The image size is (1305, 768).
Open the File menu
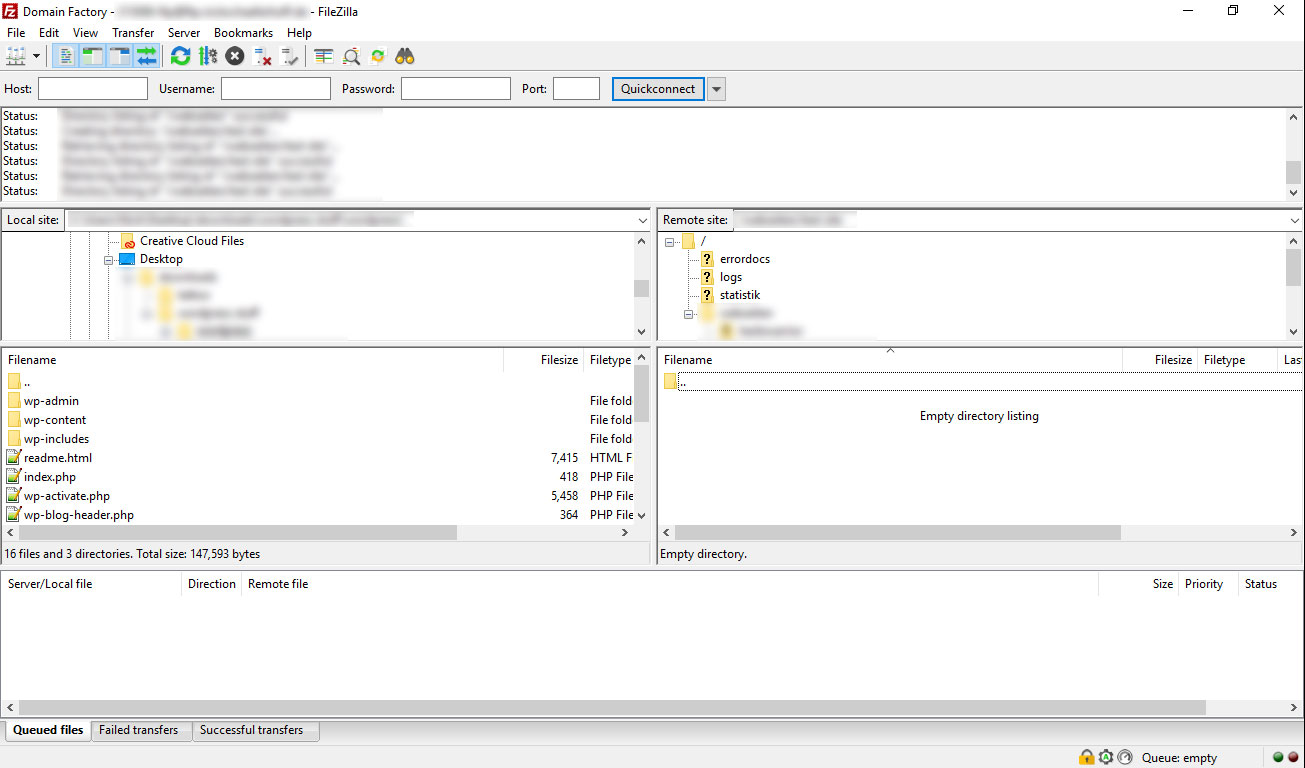(16, 33)
